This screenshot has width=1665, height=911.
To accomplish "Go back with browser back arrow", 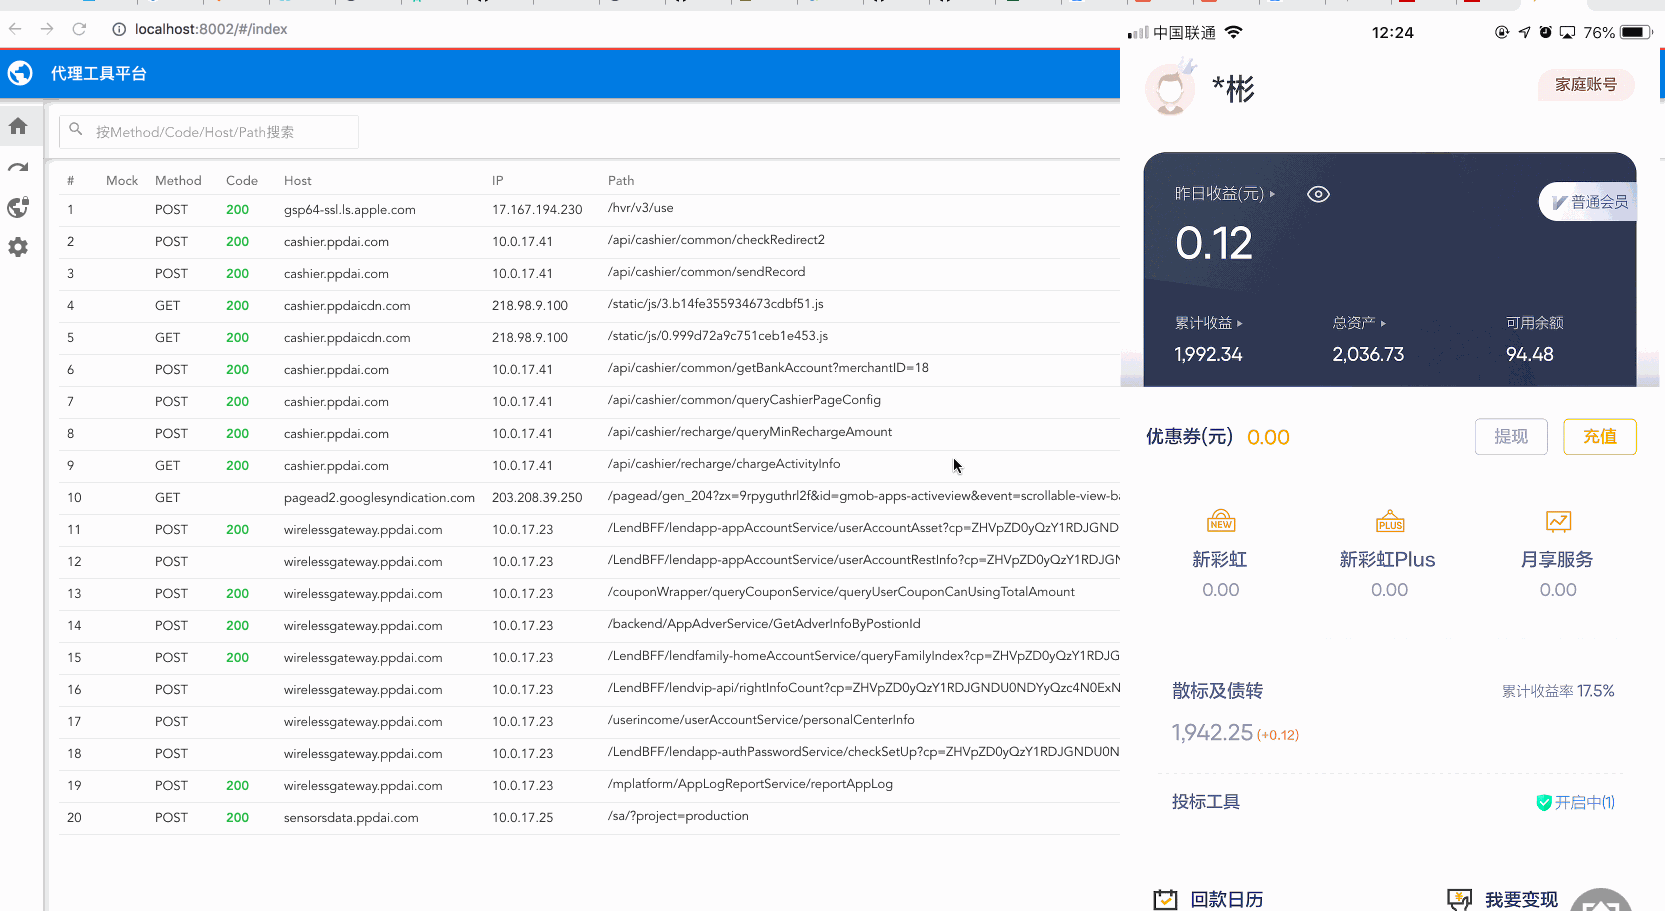I will [15, 29].
